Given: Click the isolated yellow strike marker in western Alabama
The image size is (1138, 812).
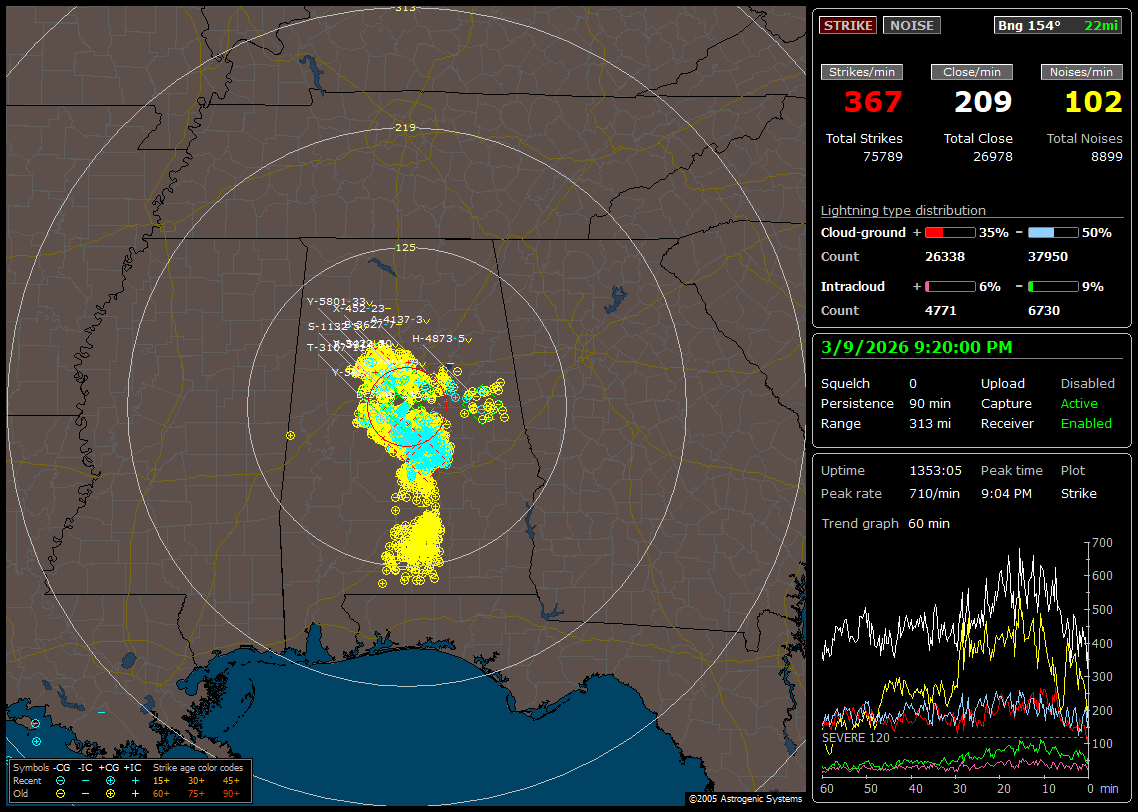Looking at the screenshot, I should [x=290, y=435].
